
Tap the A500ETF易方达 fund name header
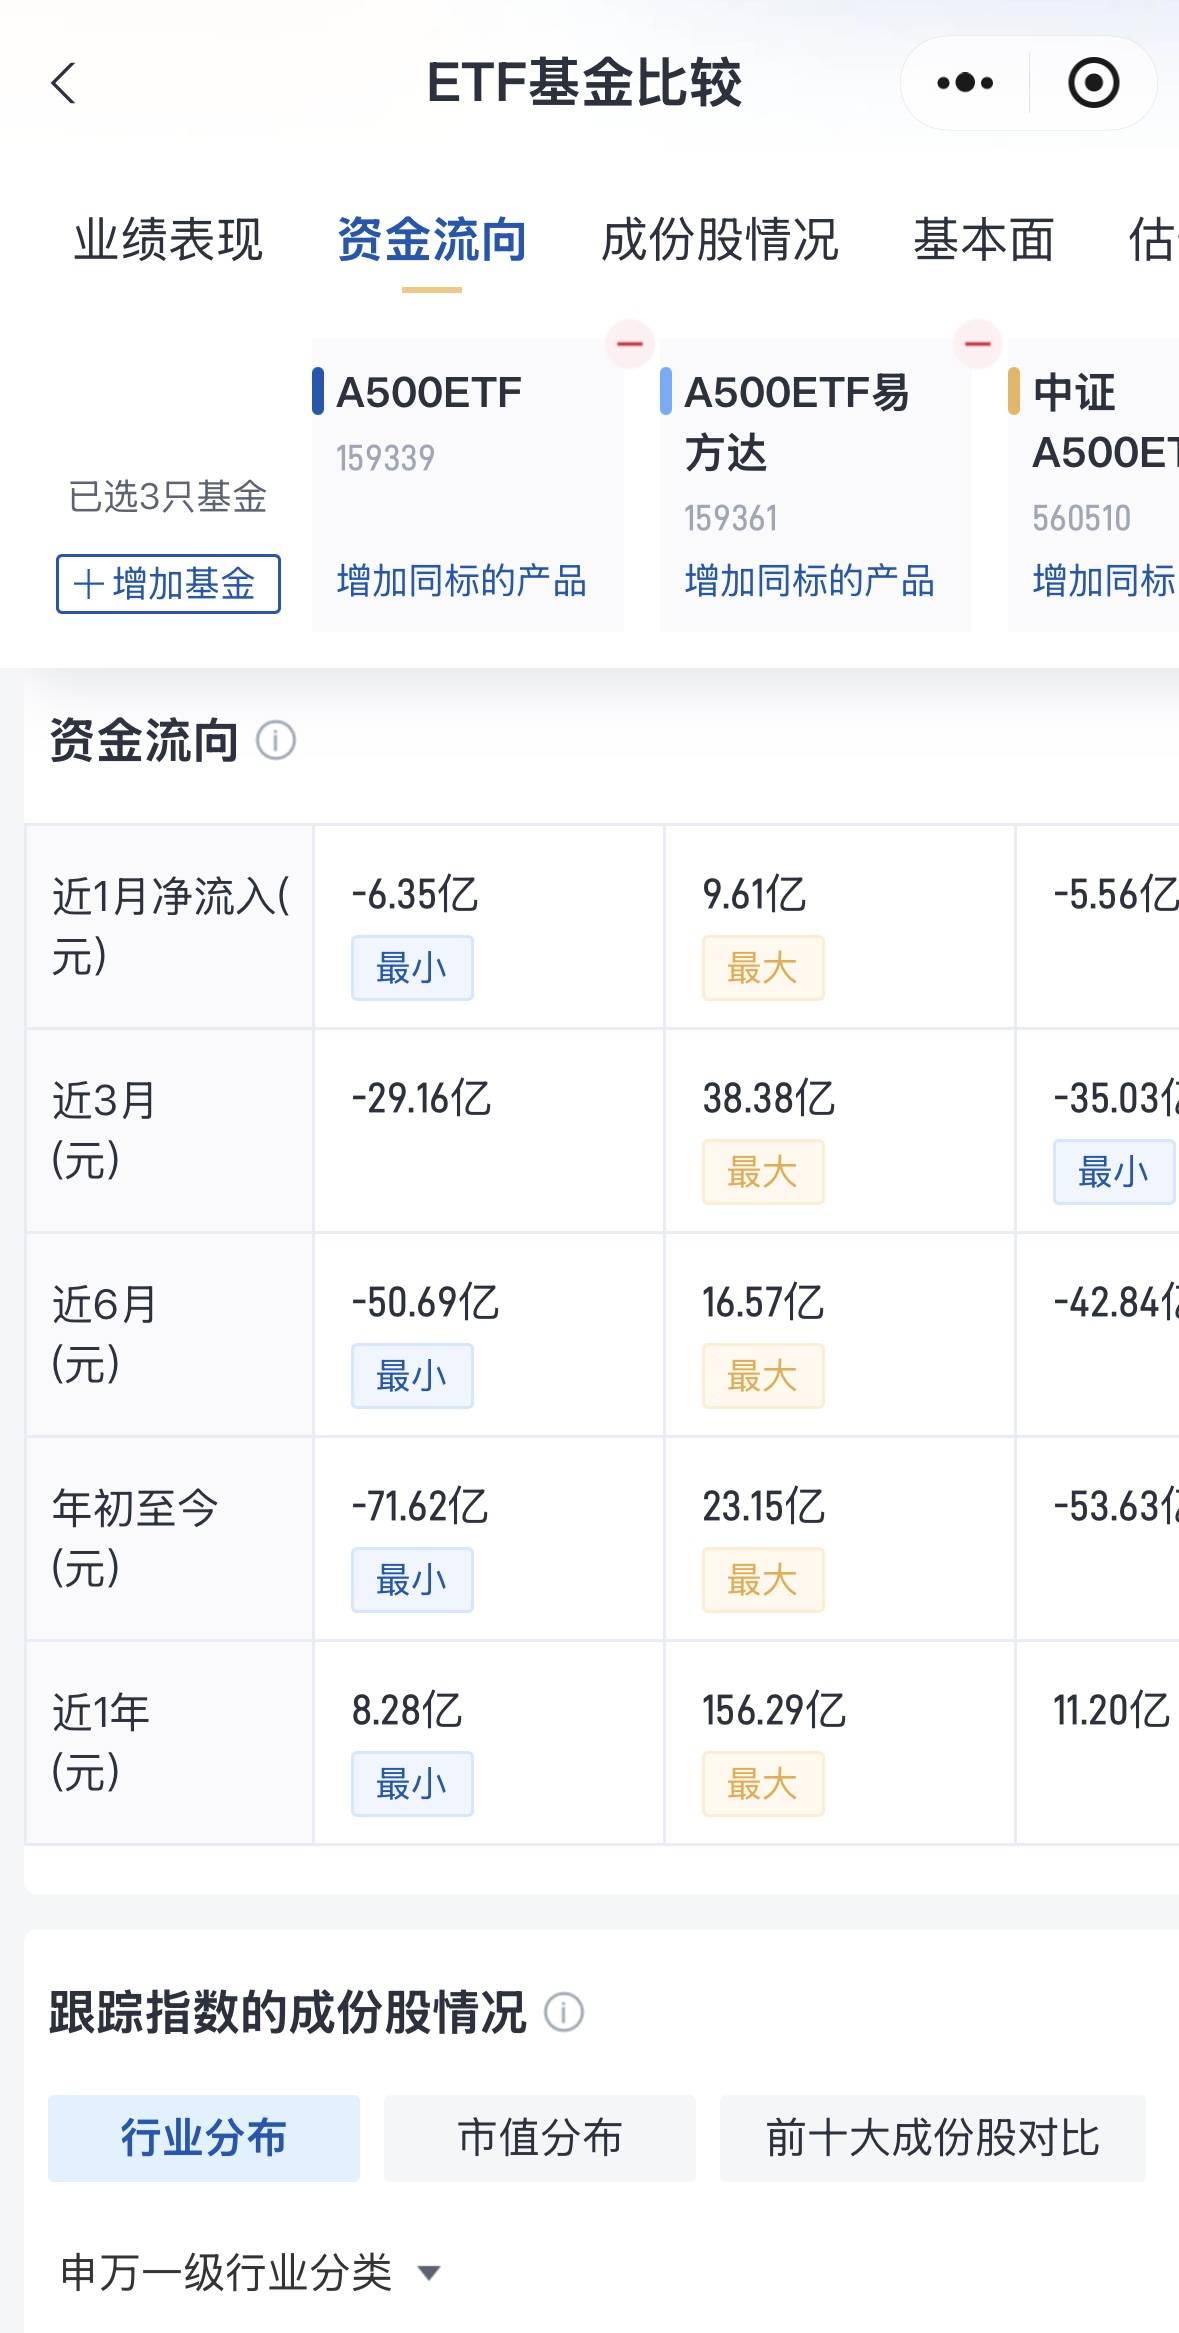pos(797,422)
